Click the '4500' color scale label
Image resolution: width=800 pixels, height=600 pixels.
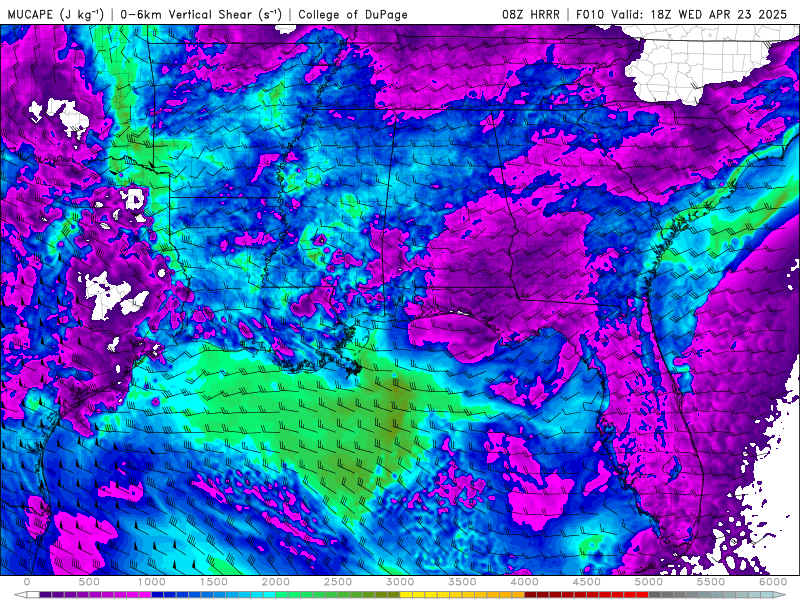point(587,582)
